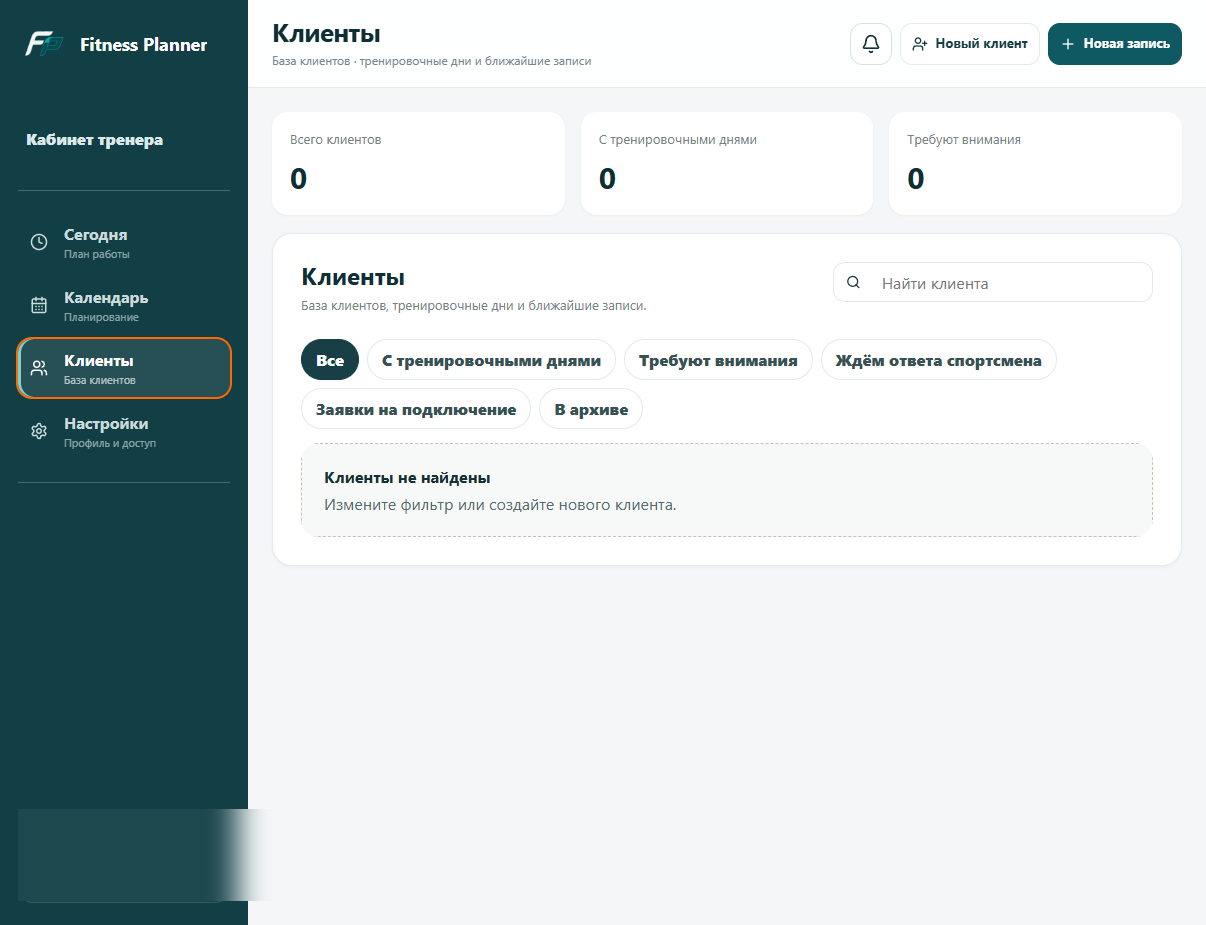Open the Сегодня work plan section
This screenshot has width=1206, height=925.
[124, 242]
